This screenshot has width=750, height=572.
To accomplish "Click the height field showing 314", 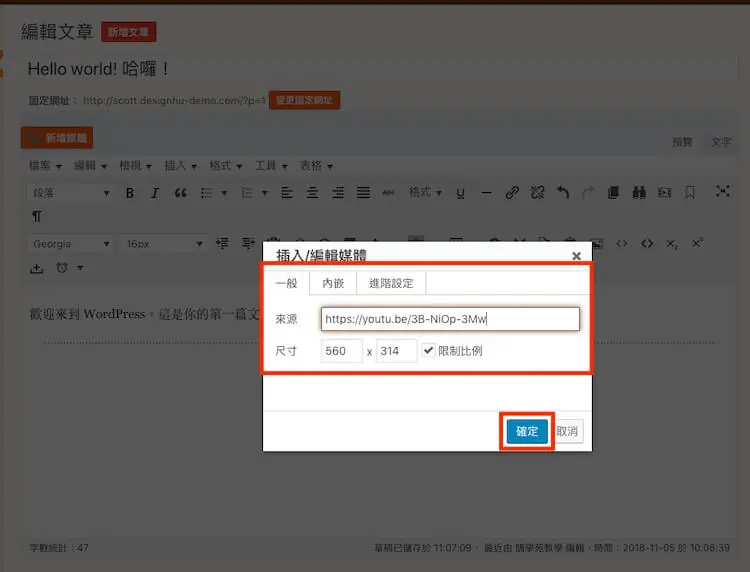I will pos(396,351).
